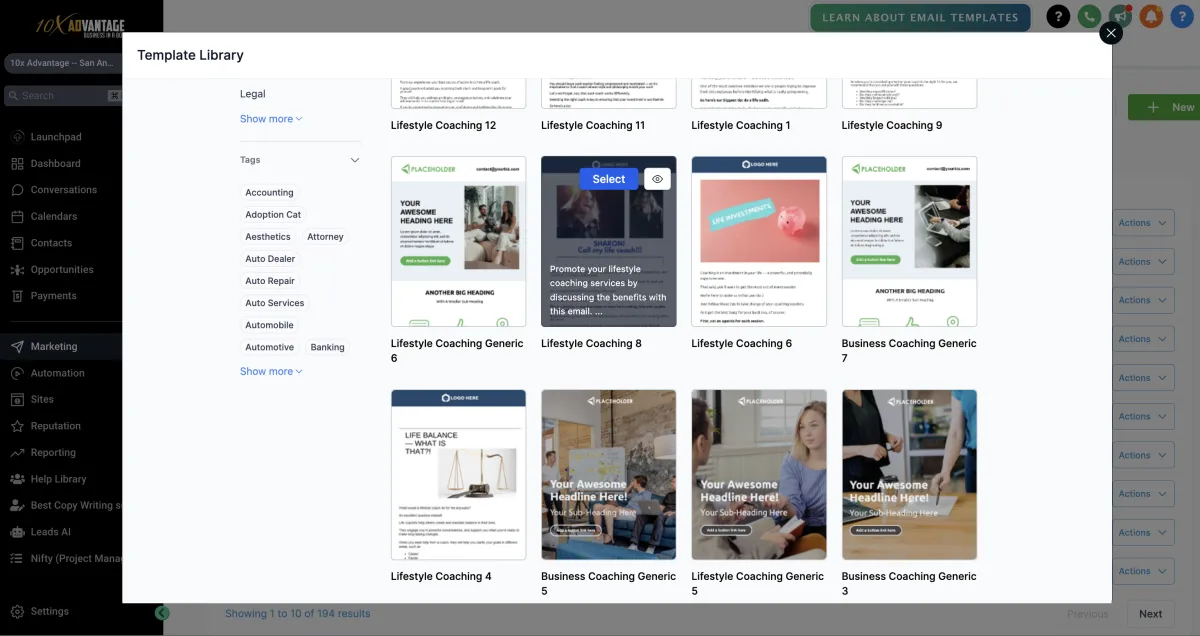Click the orange notifications bell icon
This screenshot has width=1200, height=636.
click(x=1152, y=17)
